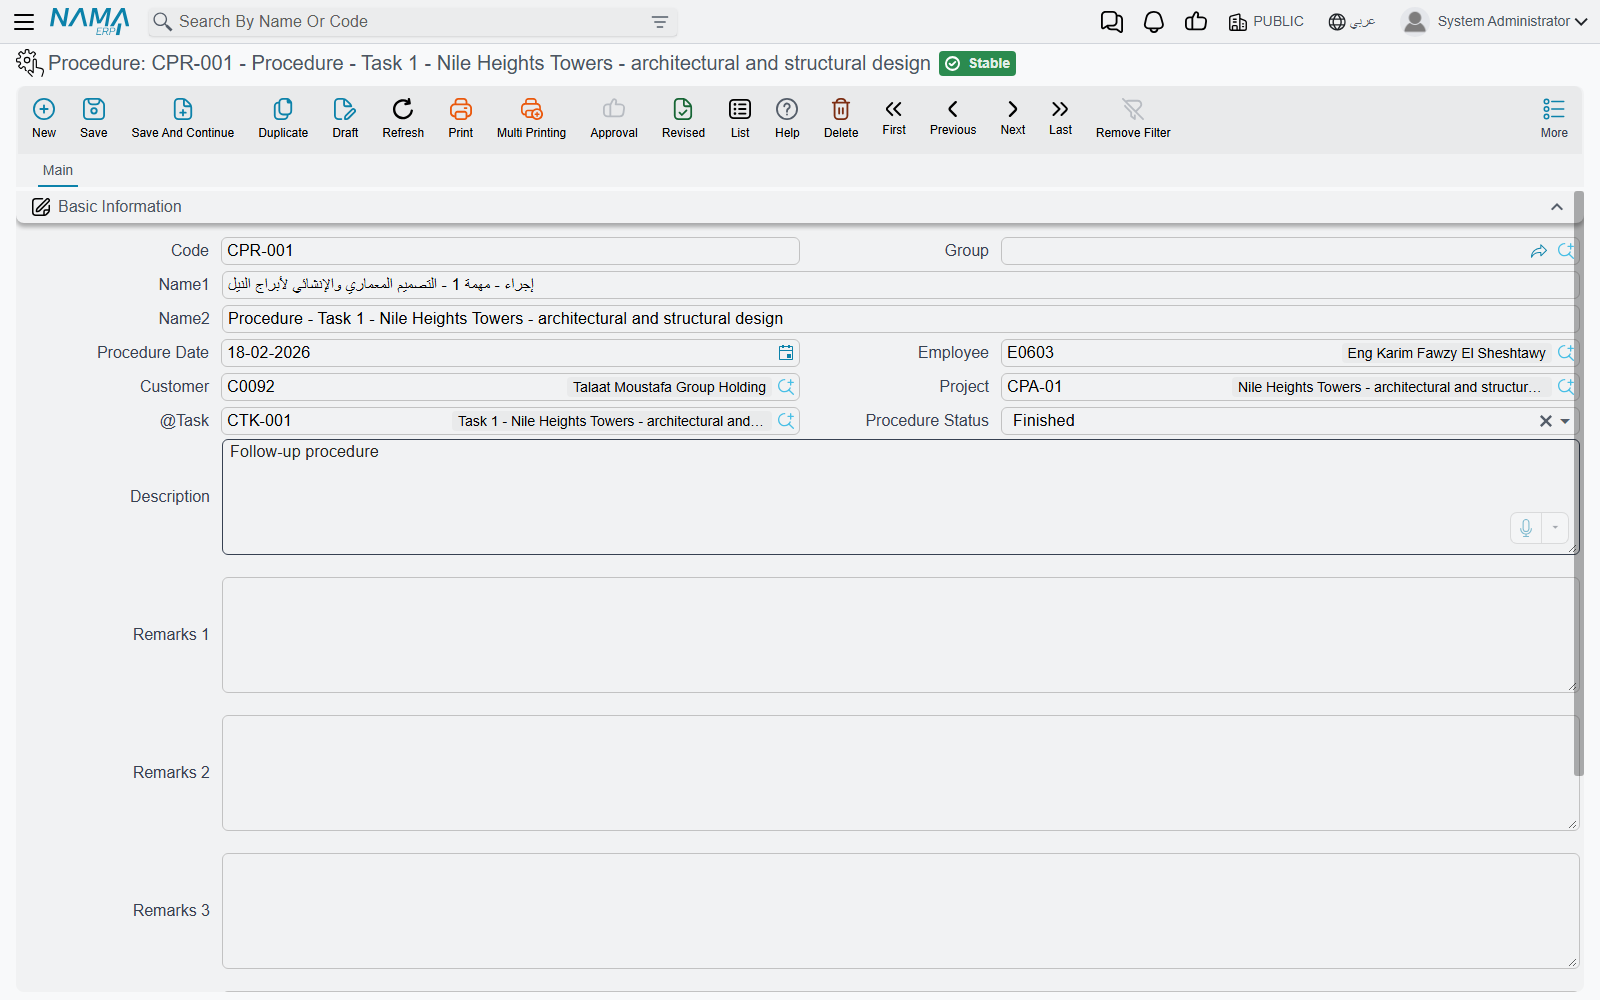Clear the Procedure Status value
The width and height of the screenshot is (1600, 1000).
[1546, 421]
